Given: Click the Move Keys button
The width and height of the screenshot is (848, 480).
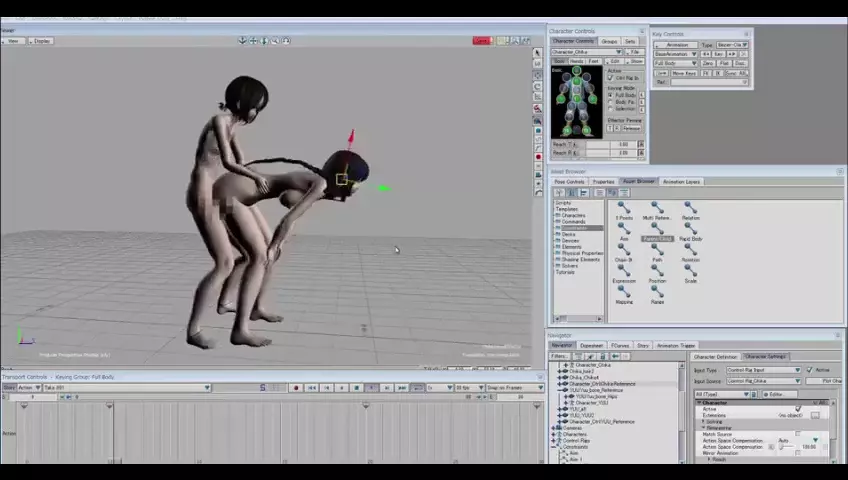Looking at the screenshot, I should pyautogui.click(x=684, y=73).
